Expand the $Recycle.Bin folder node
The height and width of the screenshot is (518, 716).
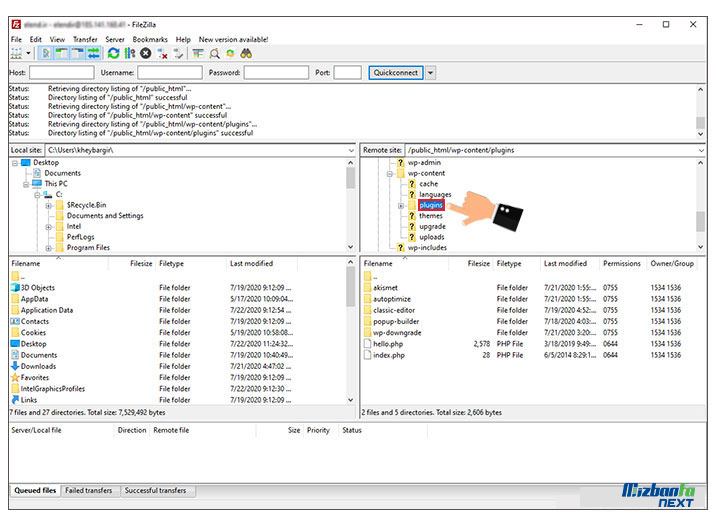(x=48, y=206)
